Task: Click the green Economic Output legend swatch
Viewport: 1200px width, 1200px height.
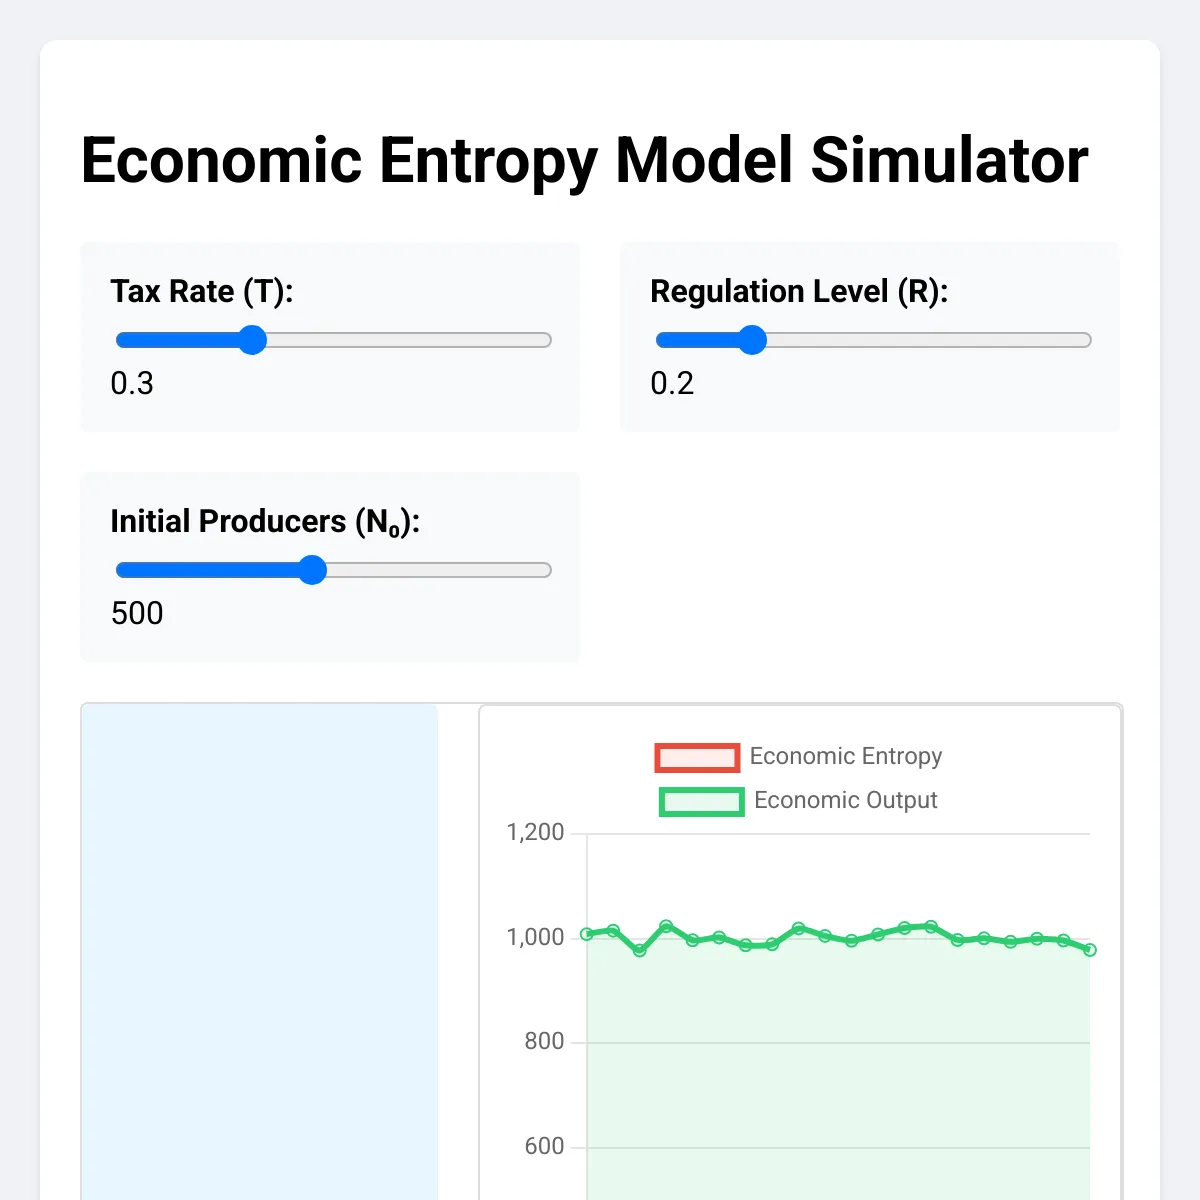Action: pyautogui.click(x=700, y=801)
